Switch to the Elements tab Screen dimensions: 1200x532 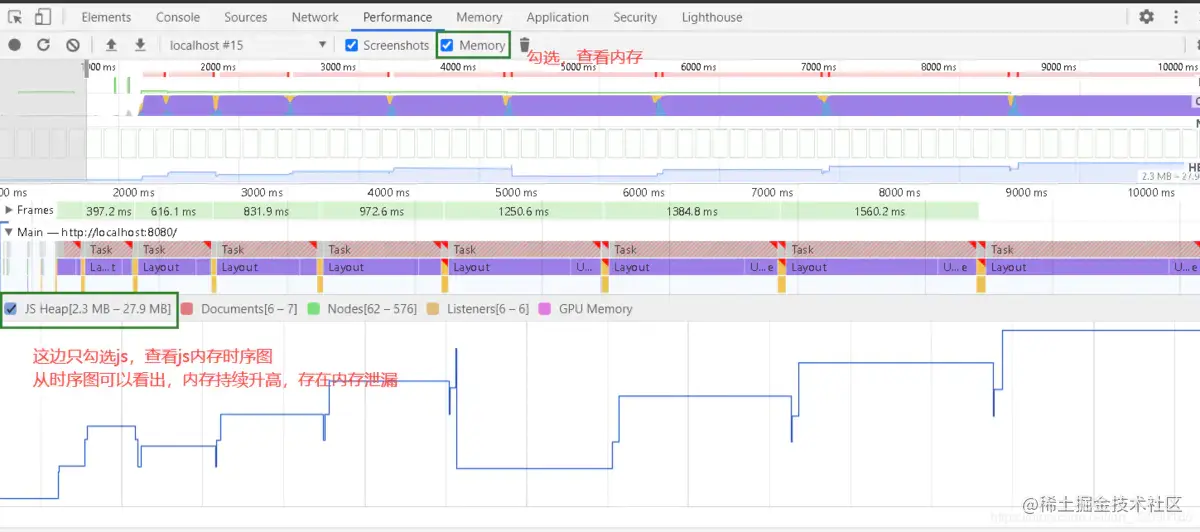coord(106,17)
